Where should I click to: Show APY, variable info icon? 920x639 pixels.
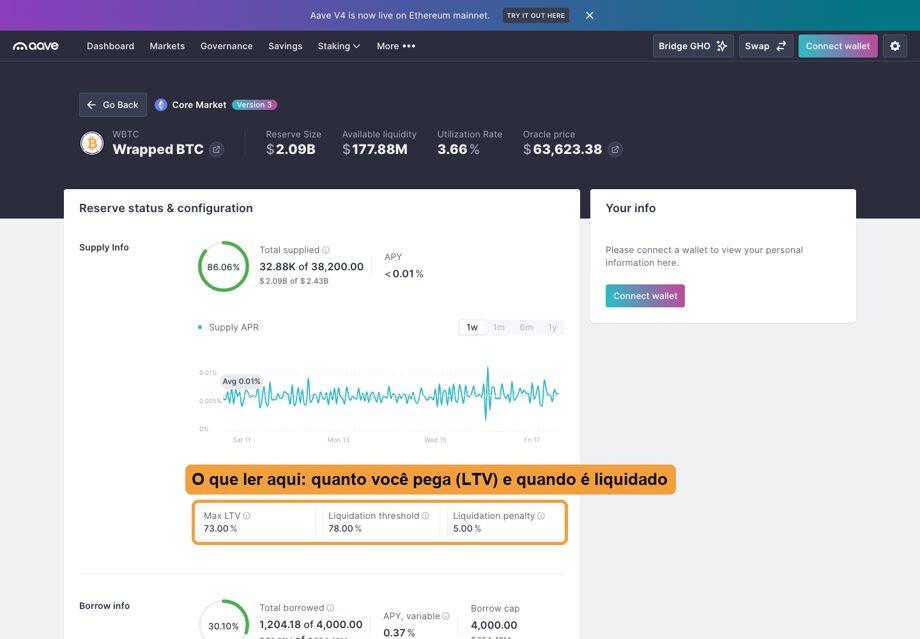coord(446,616)
